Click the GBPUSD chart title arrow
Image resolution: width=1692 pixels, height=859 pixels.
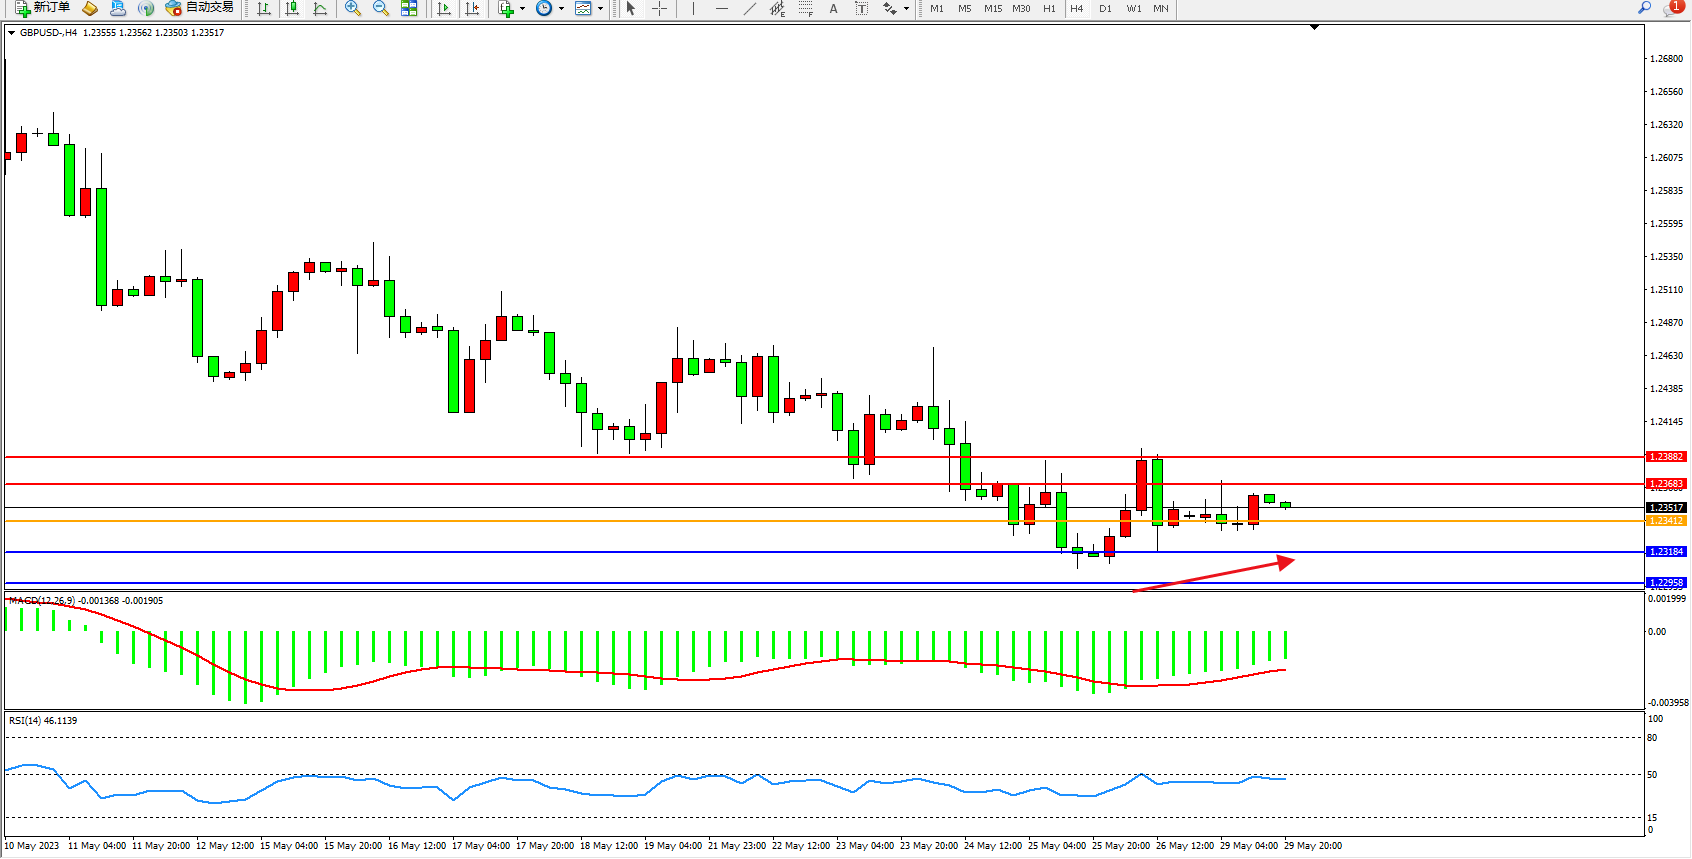(x=11, y=33)
